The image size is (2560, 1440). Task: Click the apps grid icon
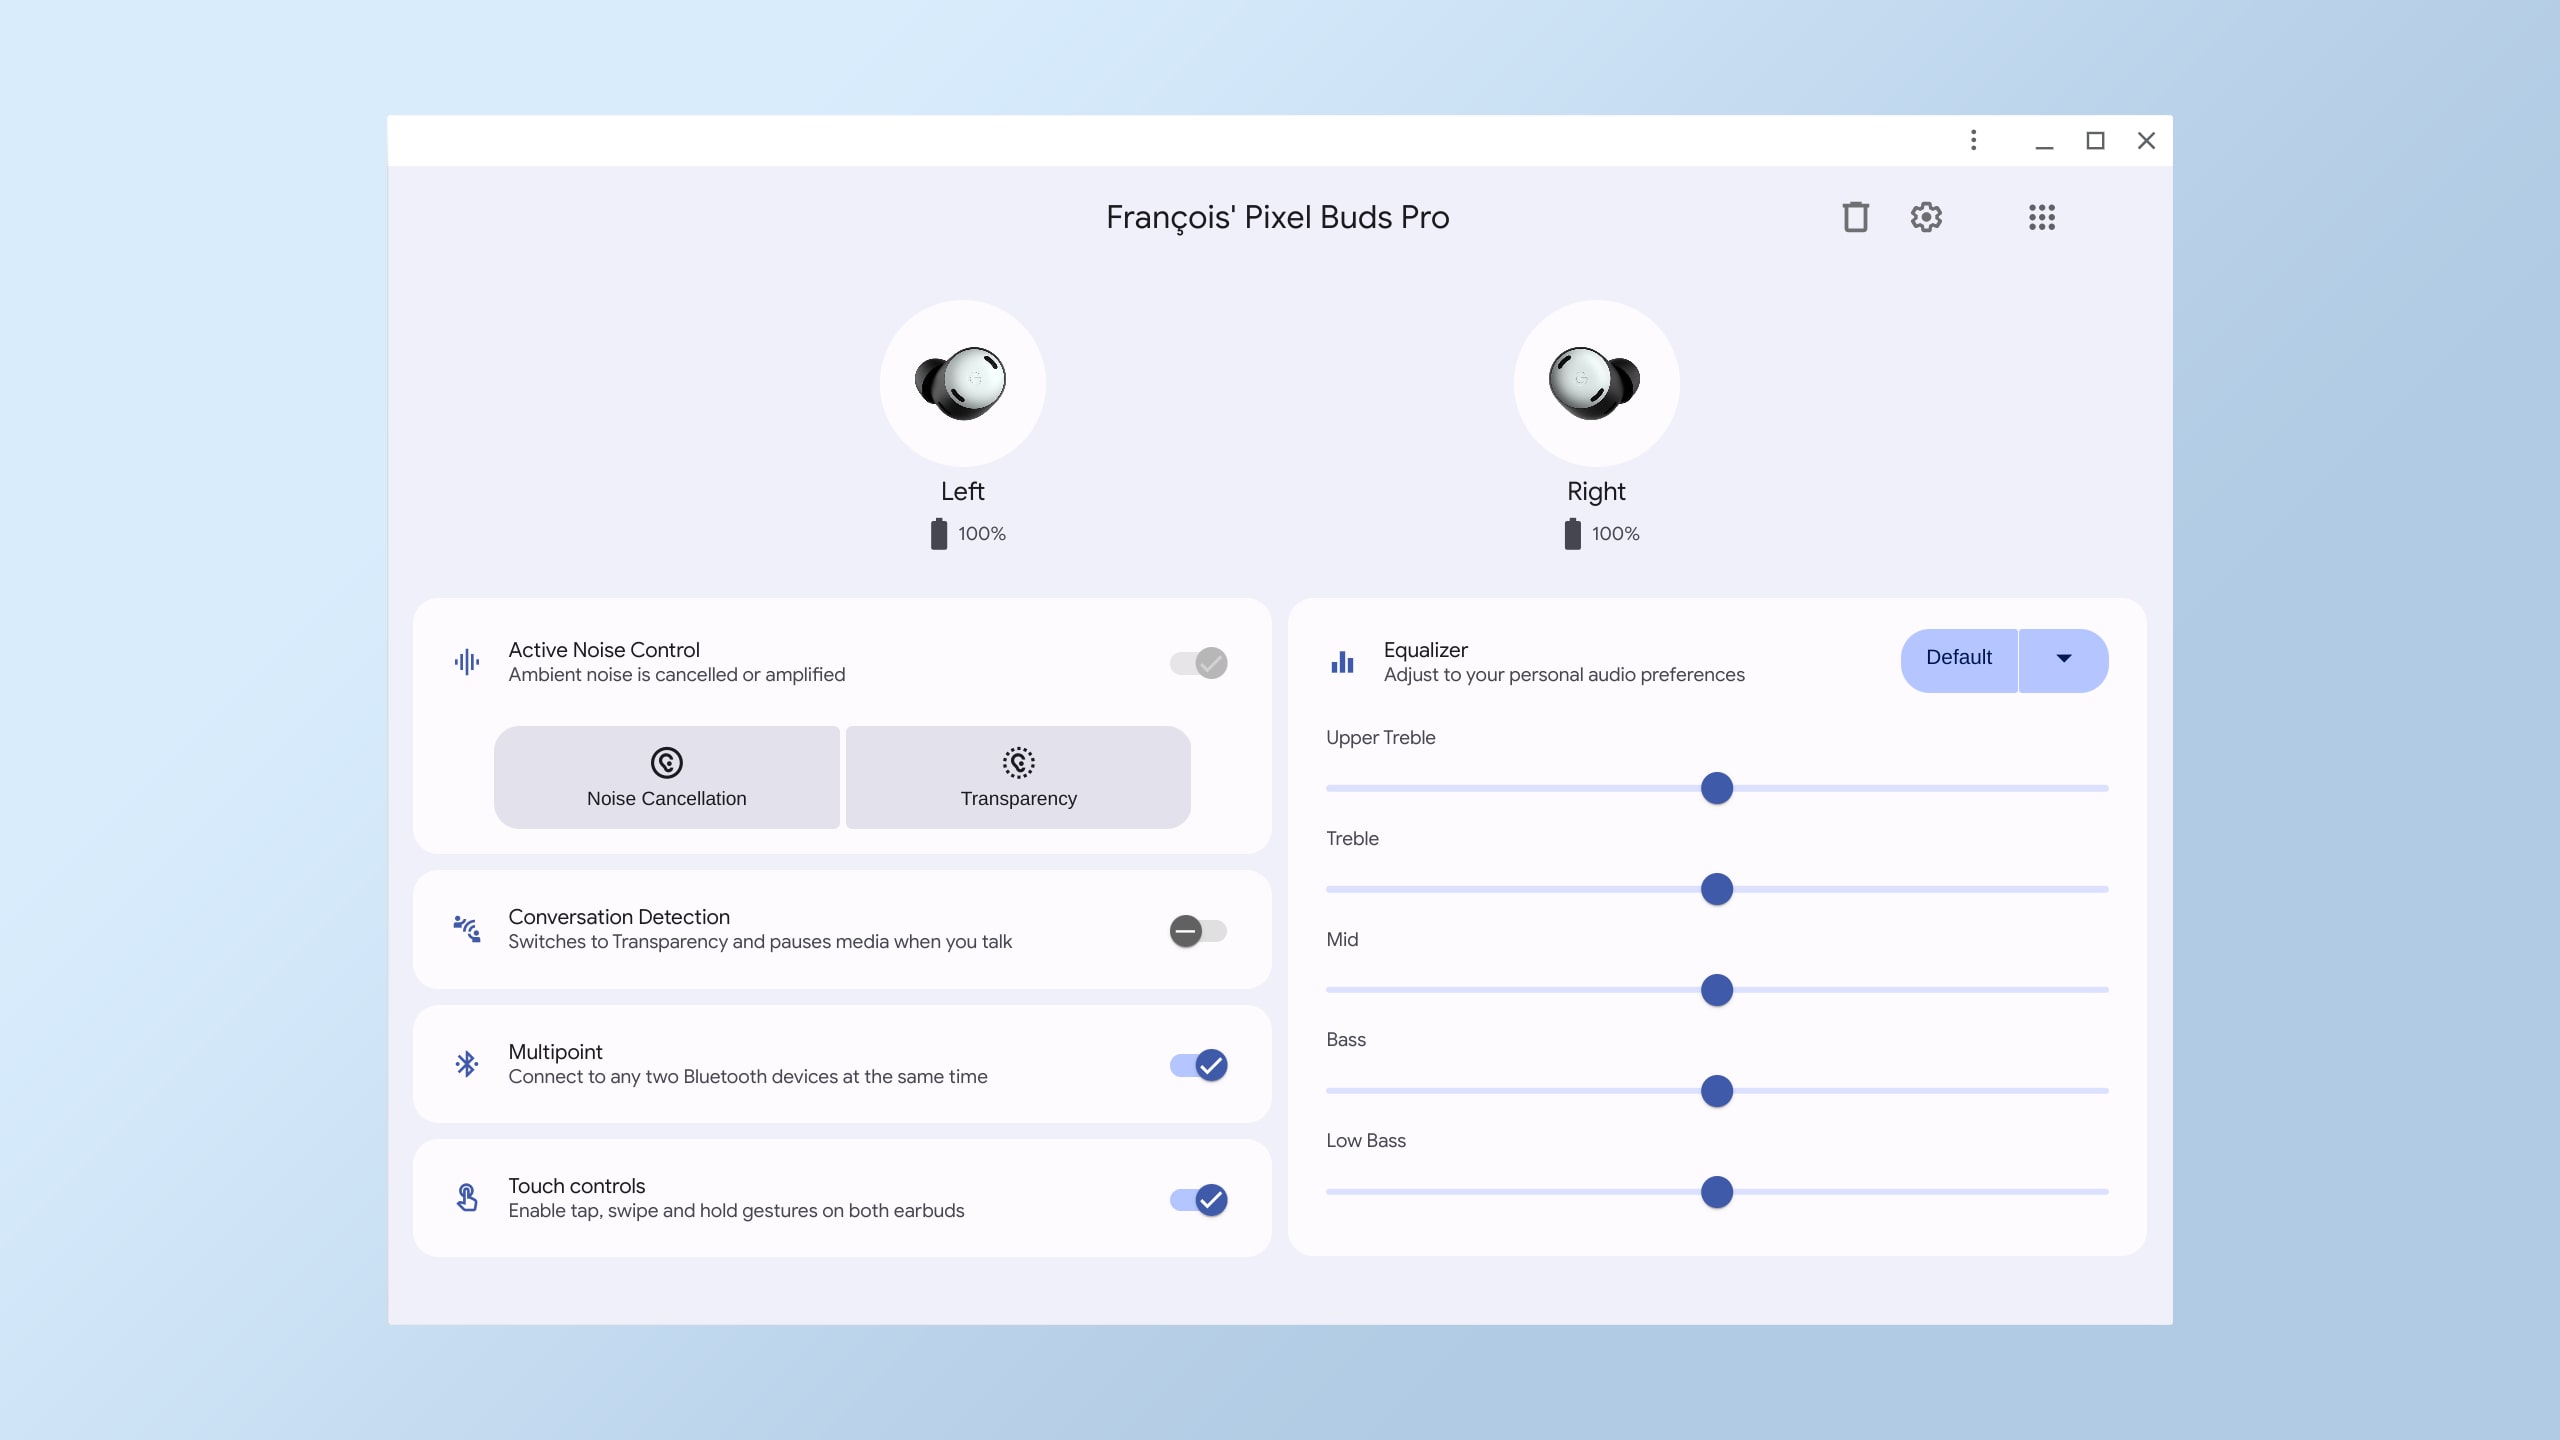2041,216
